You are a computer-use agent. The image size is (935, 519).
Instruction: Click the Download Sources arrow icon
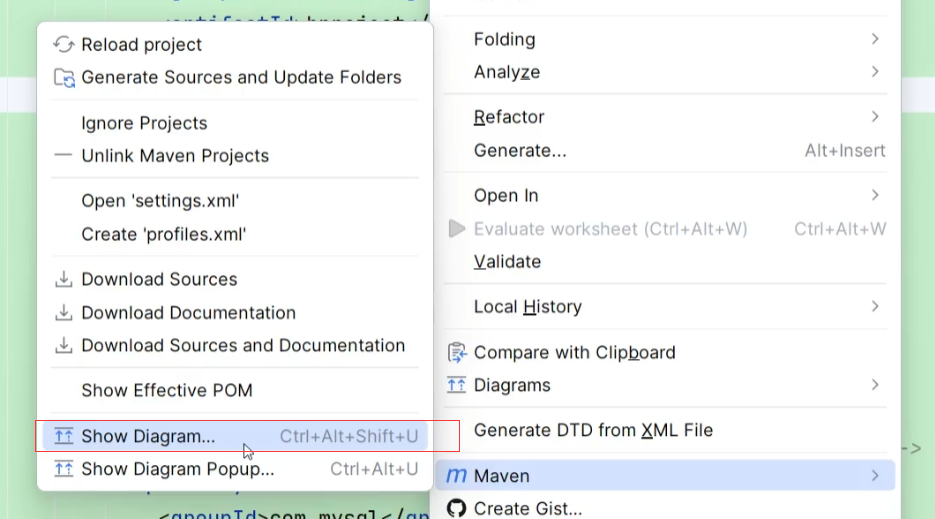64,280
